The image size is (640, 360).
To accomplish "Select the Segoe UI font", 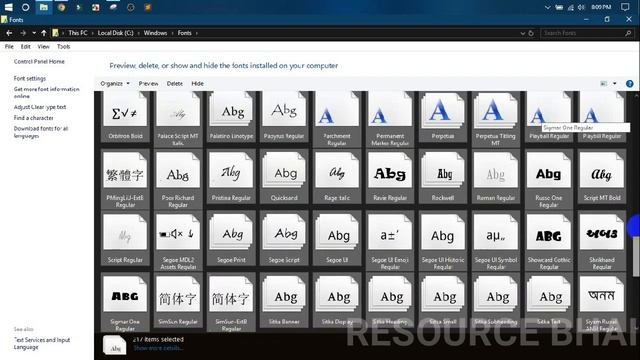I will pyautogui.click(x=337, y=238).
